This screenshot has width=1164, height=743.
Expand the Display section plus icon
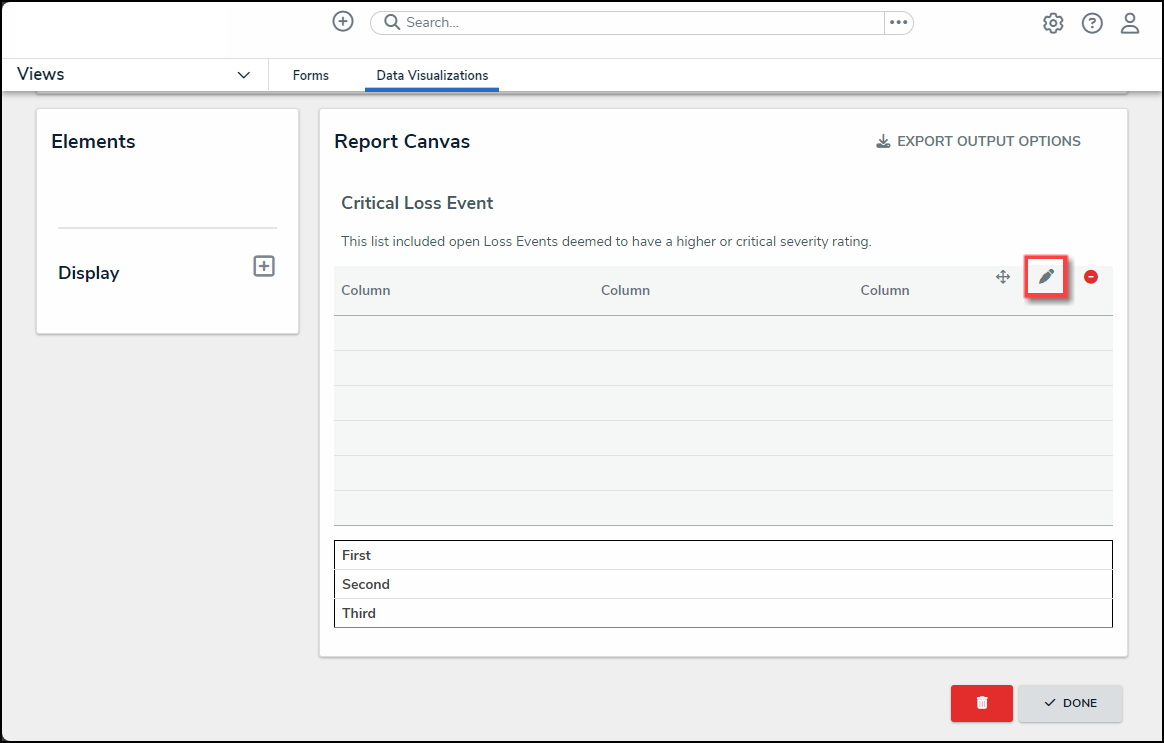(x=264, y=266)
